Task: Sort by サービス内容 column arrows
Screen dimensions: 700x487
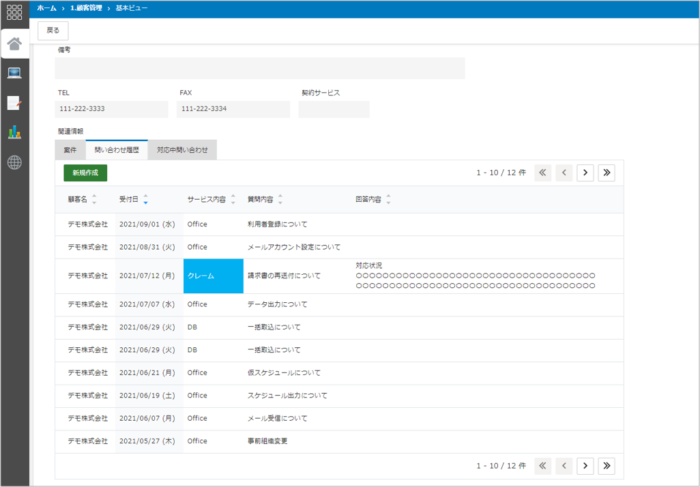Action: (233, 200)
